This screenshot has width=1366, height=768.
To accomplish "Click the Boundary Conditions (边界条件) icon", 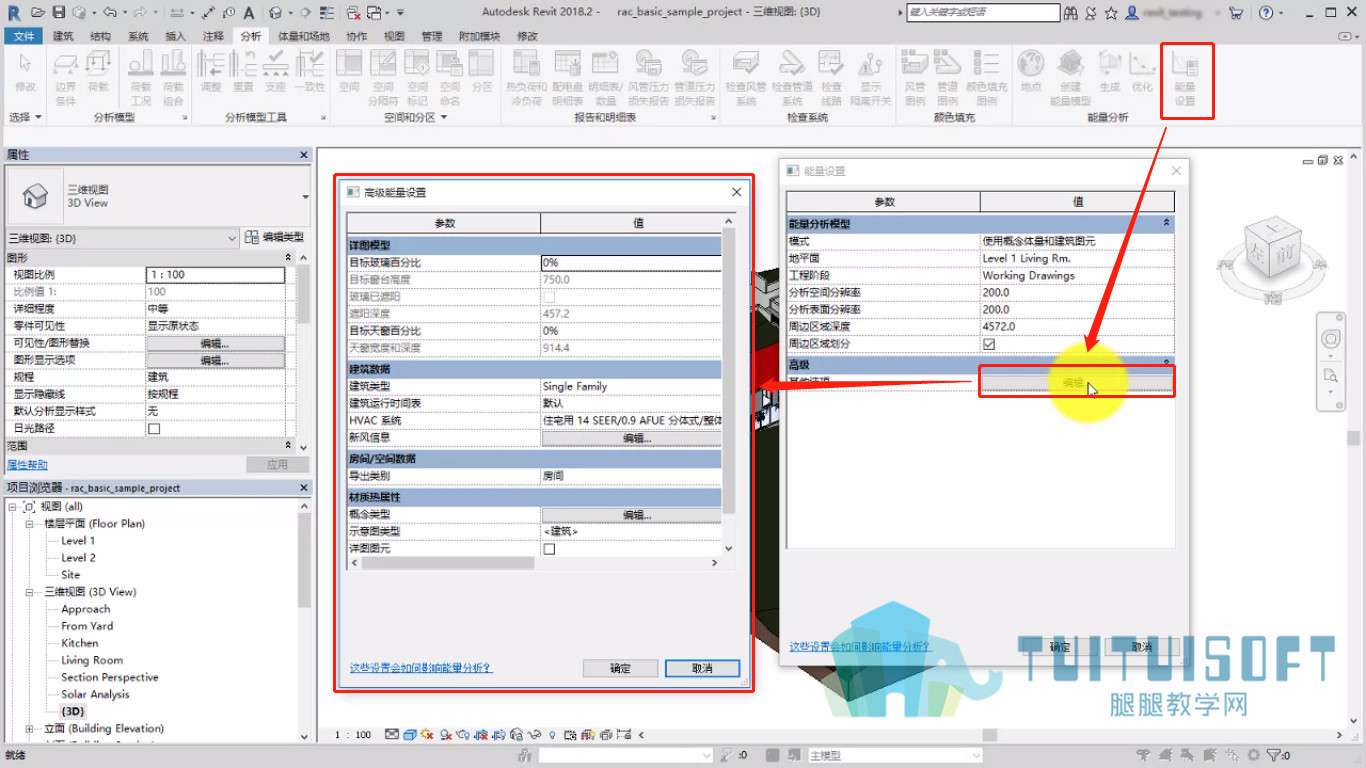I will pos(65,78).
